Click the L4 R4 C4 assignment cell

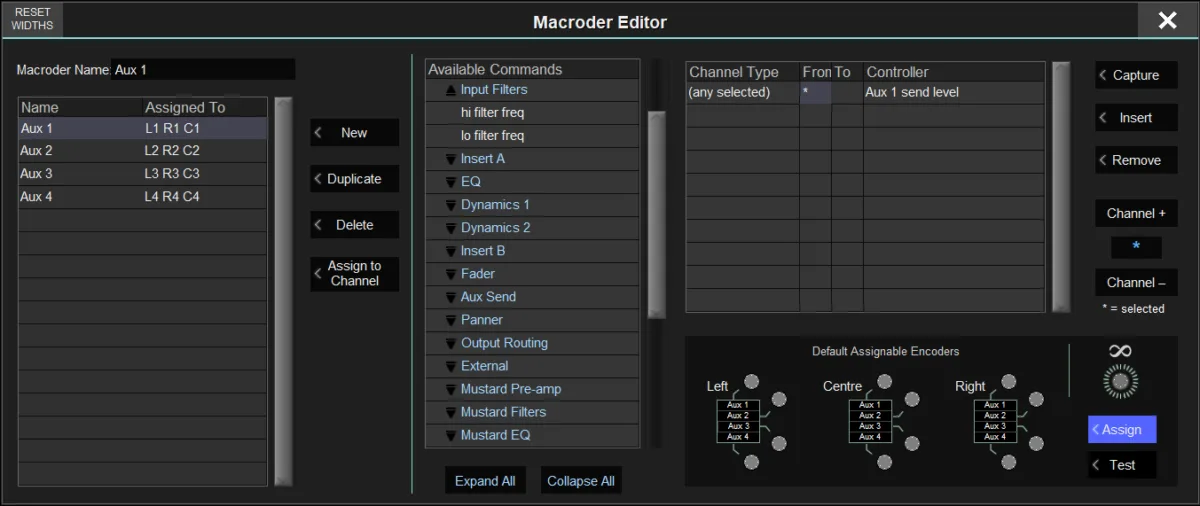[205, 197]
